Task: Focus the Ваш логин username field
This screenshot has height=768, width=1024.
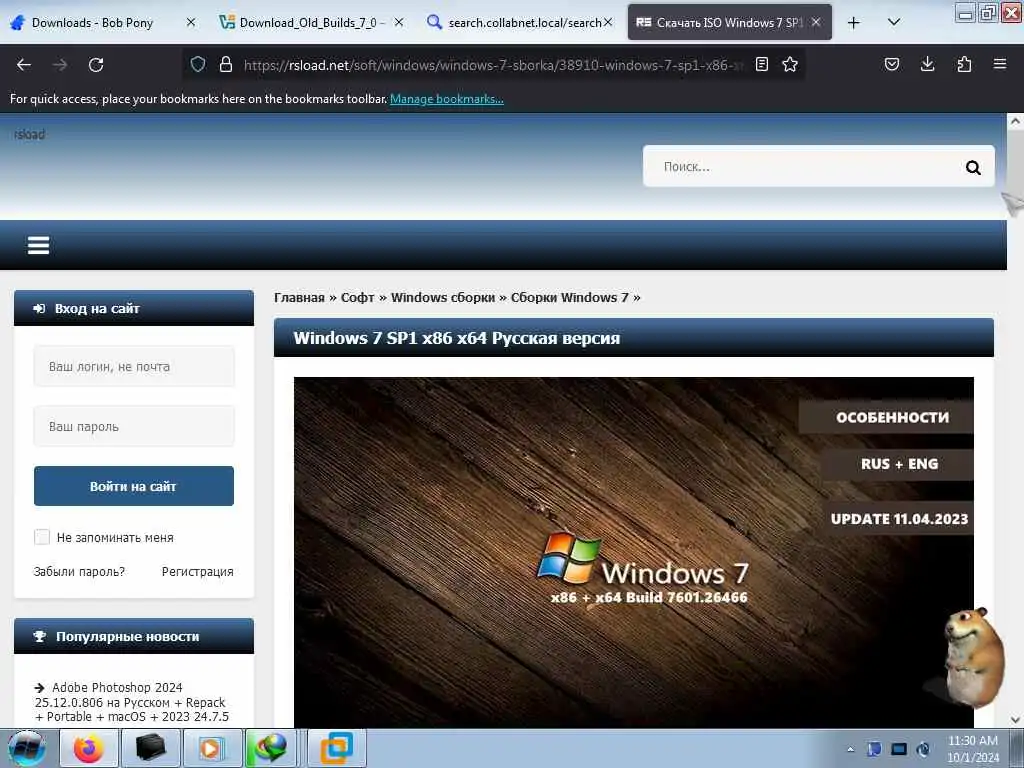Action: pyautogui.click(x=134, y=366)
